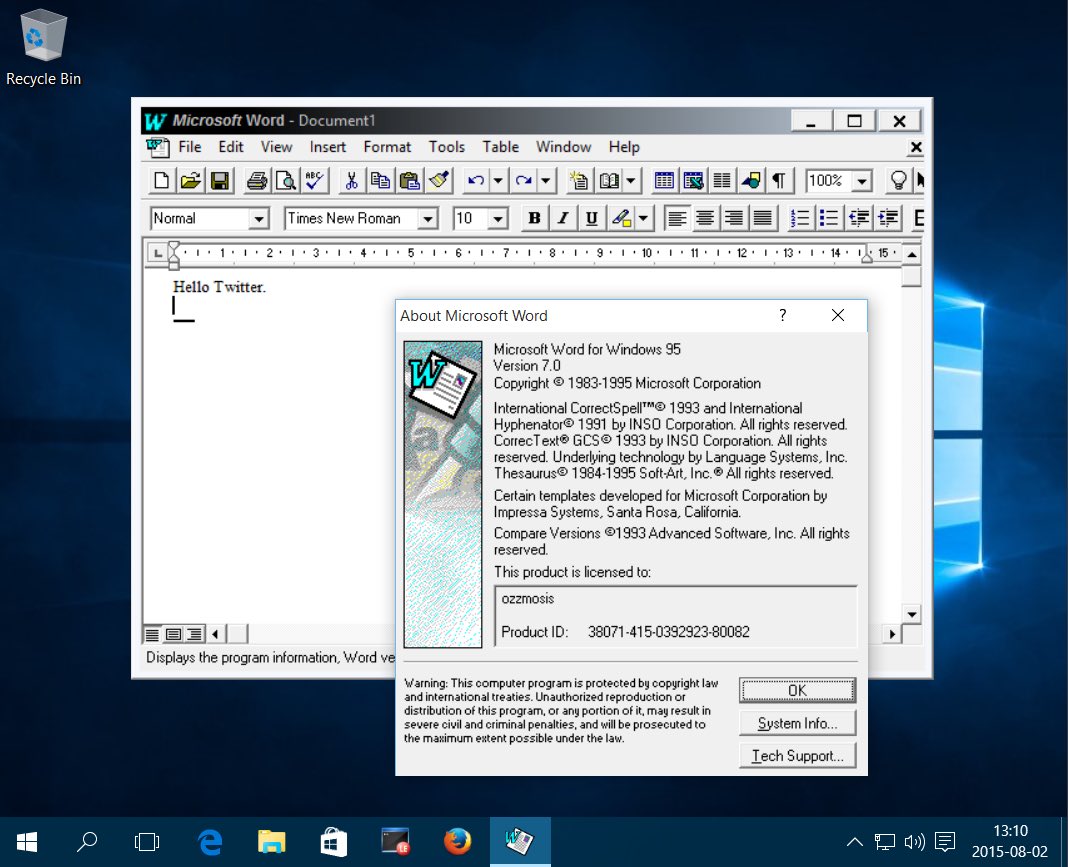
Task: Redo action with right curved arrow
Action: click(524, 180)
